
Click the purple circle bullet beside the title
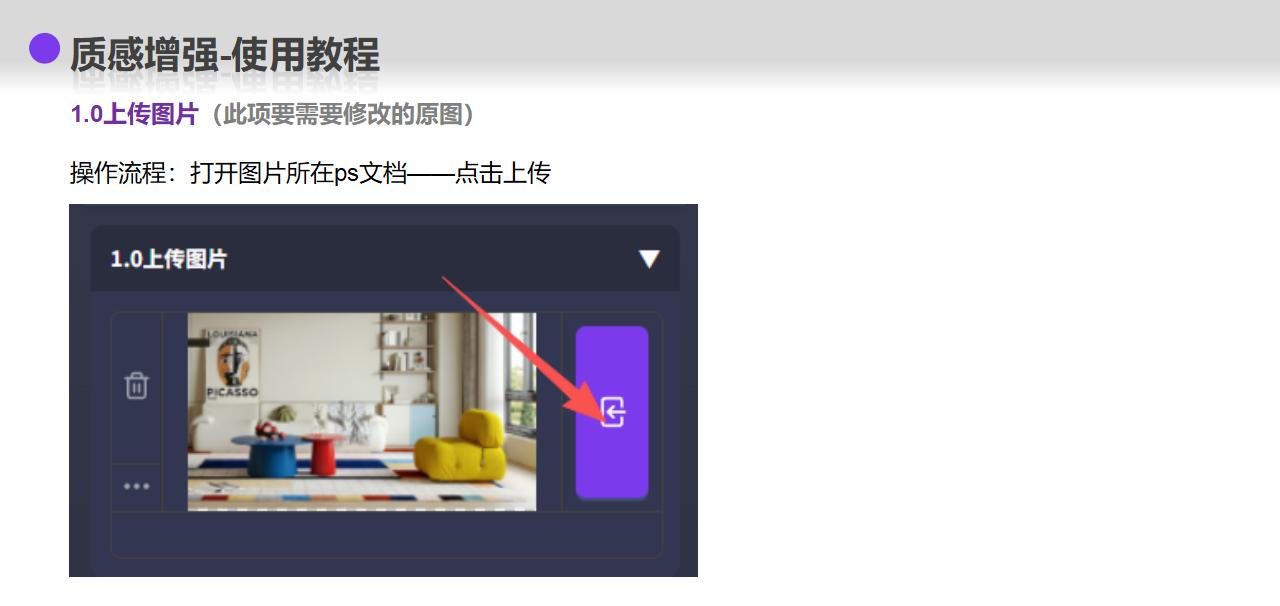[44, 48]
